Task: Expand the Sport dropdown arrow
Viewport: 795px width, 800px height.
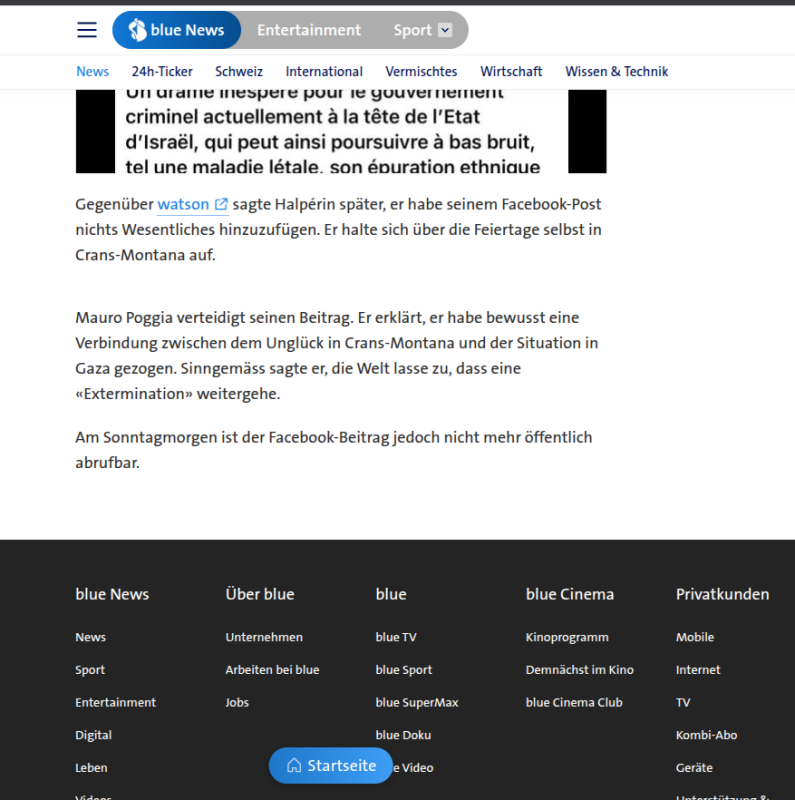Action: [x=445, y=30]
